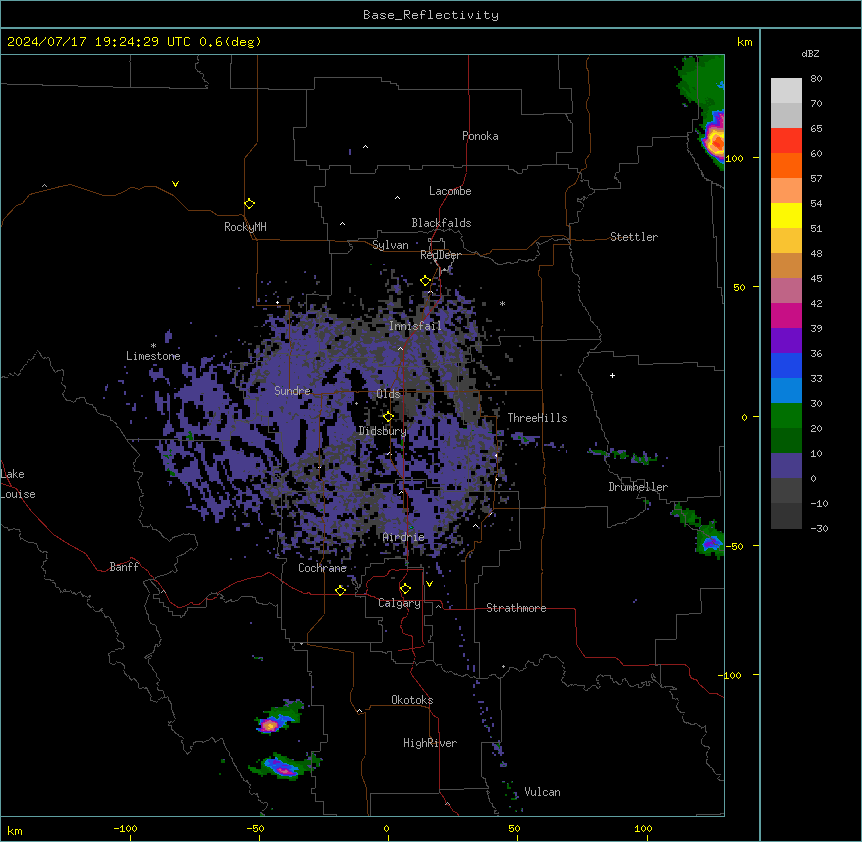Click the Base_Reflectivity title

[431, 15]
